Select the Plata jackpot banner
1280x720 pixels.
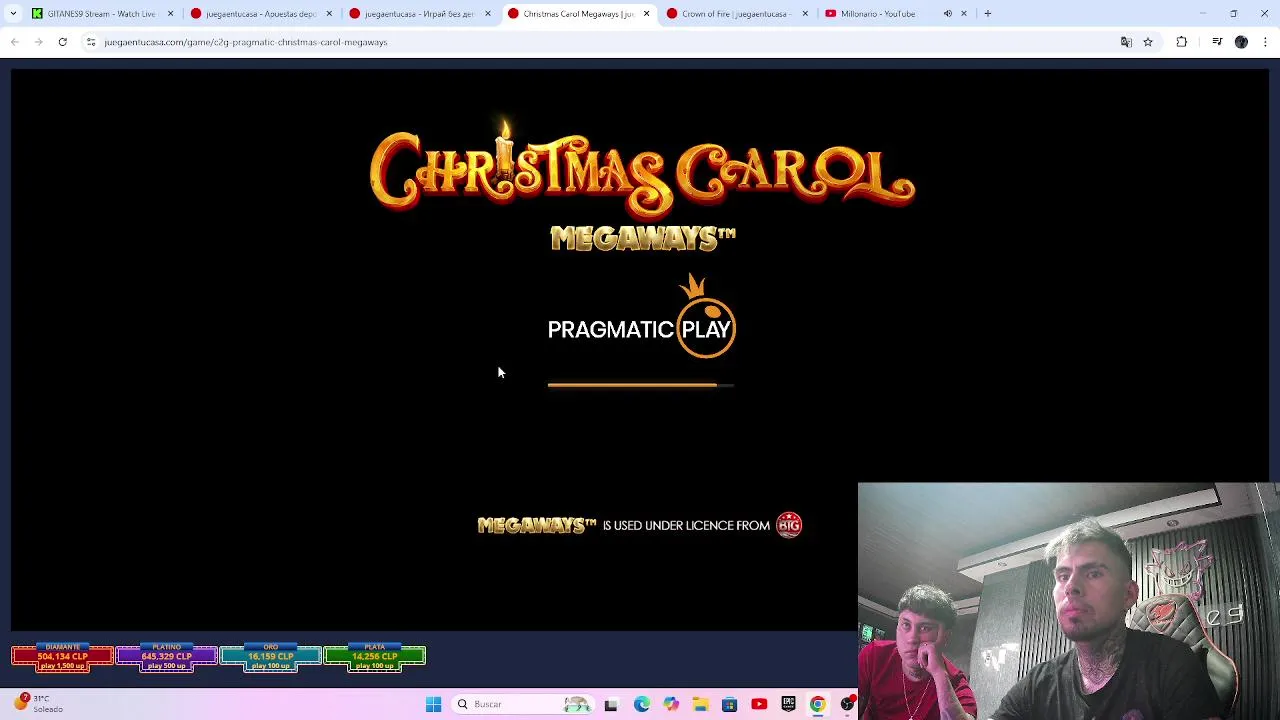click(374, 657)
